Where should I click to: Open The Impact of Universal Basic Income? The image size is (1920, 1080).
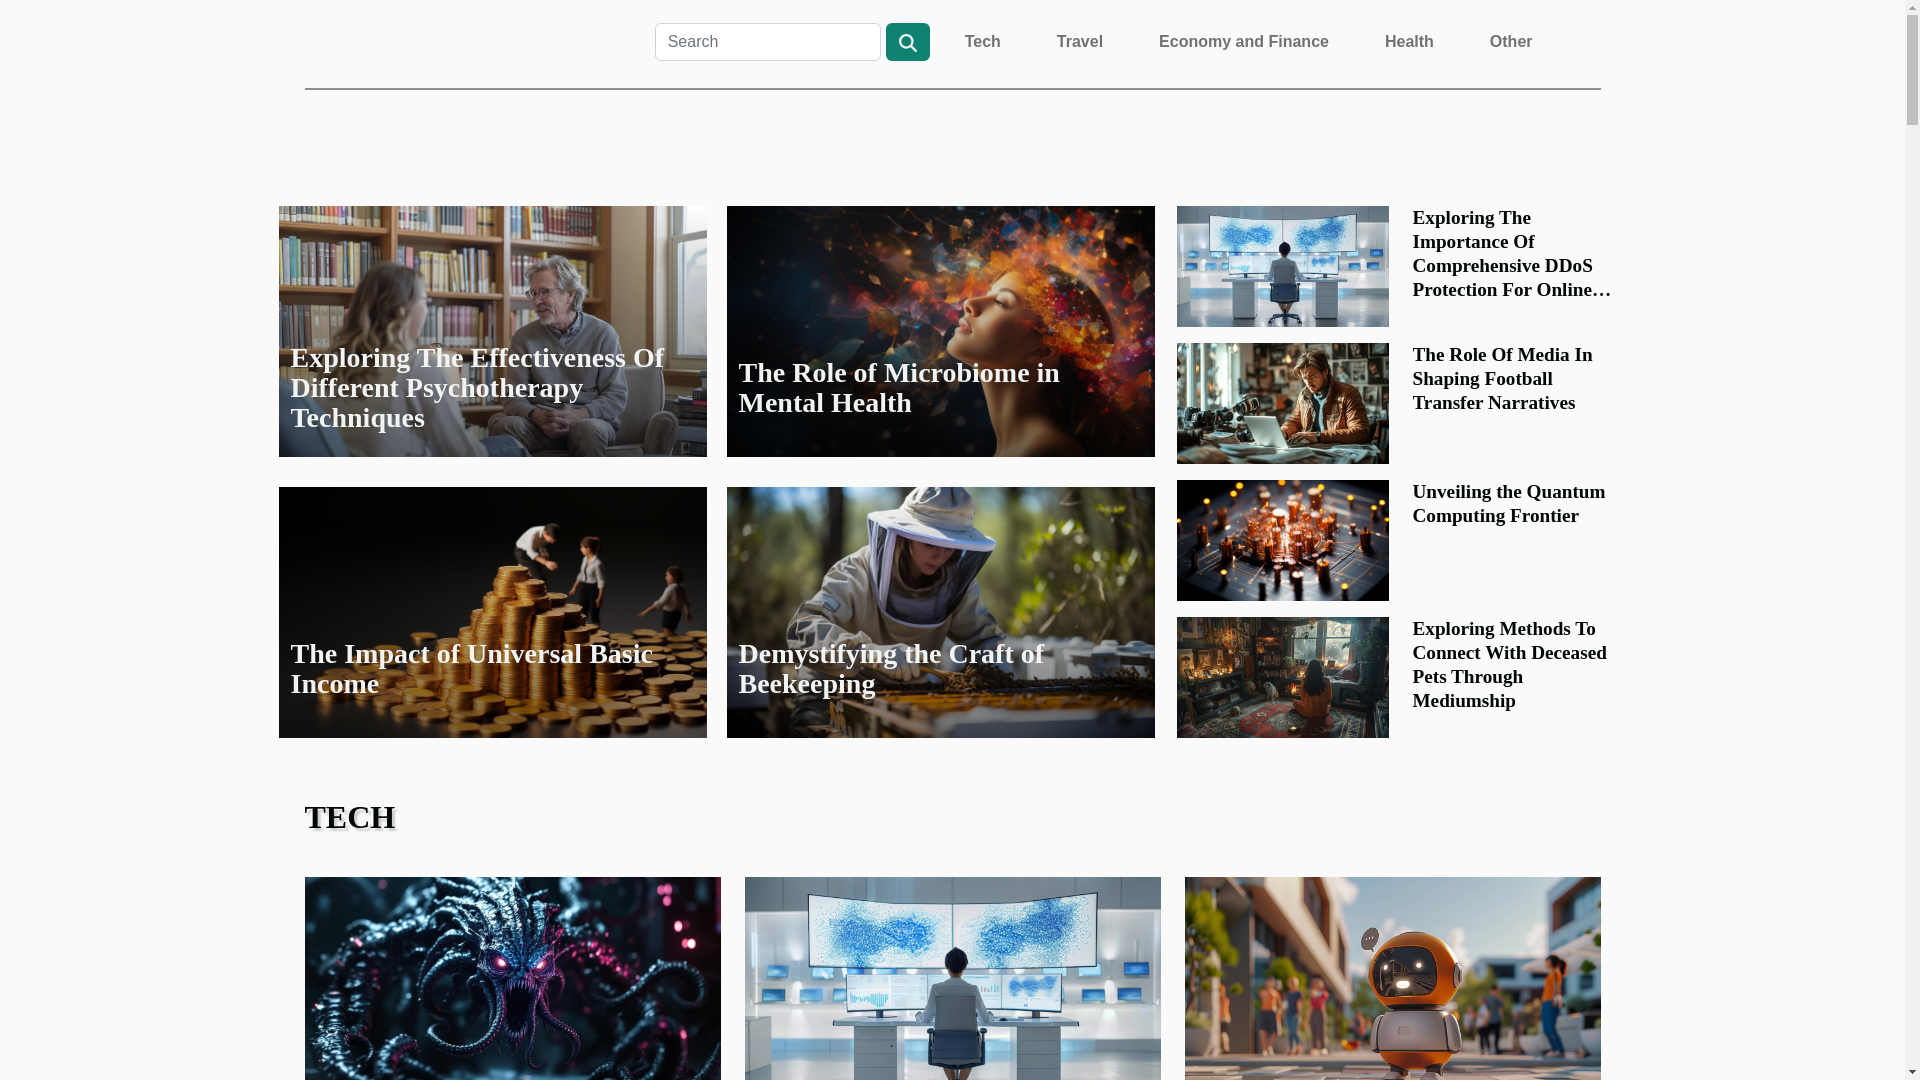(471, 669)
